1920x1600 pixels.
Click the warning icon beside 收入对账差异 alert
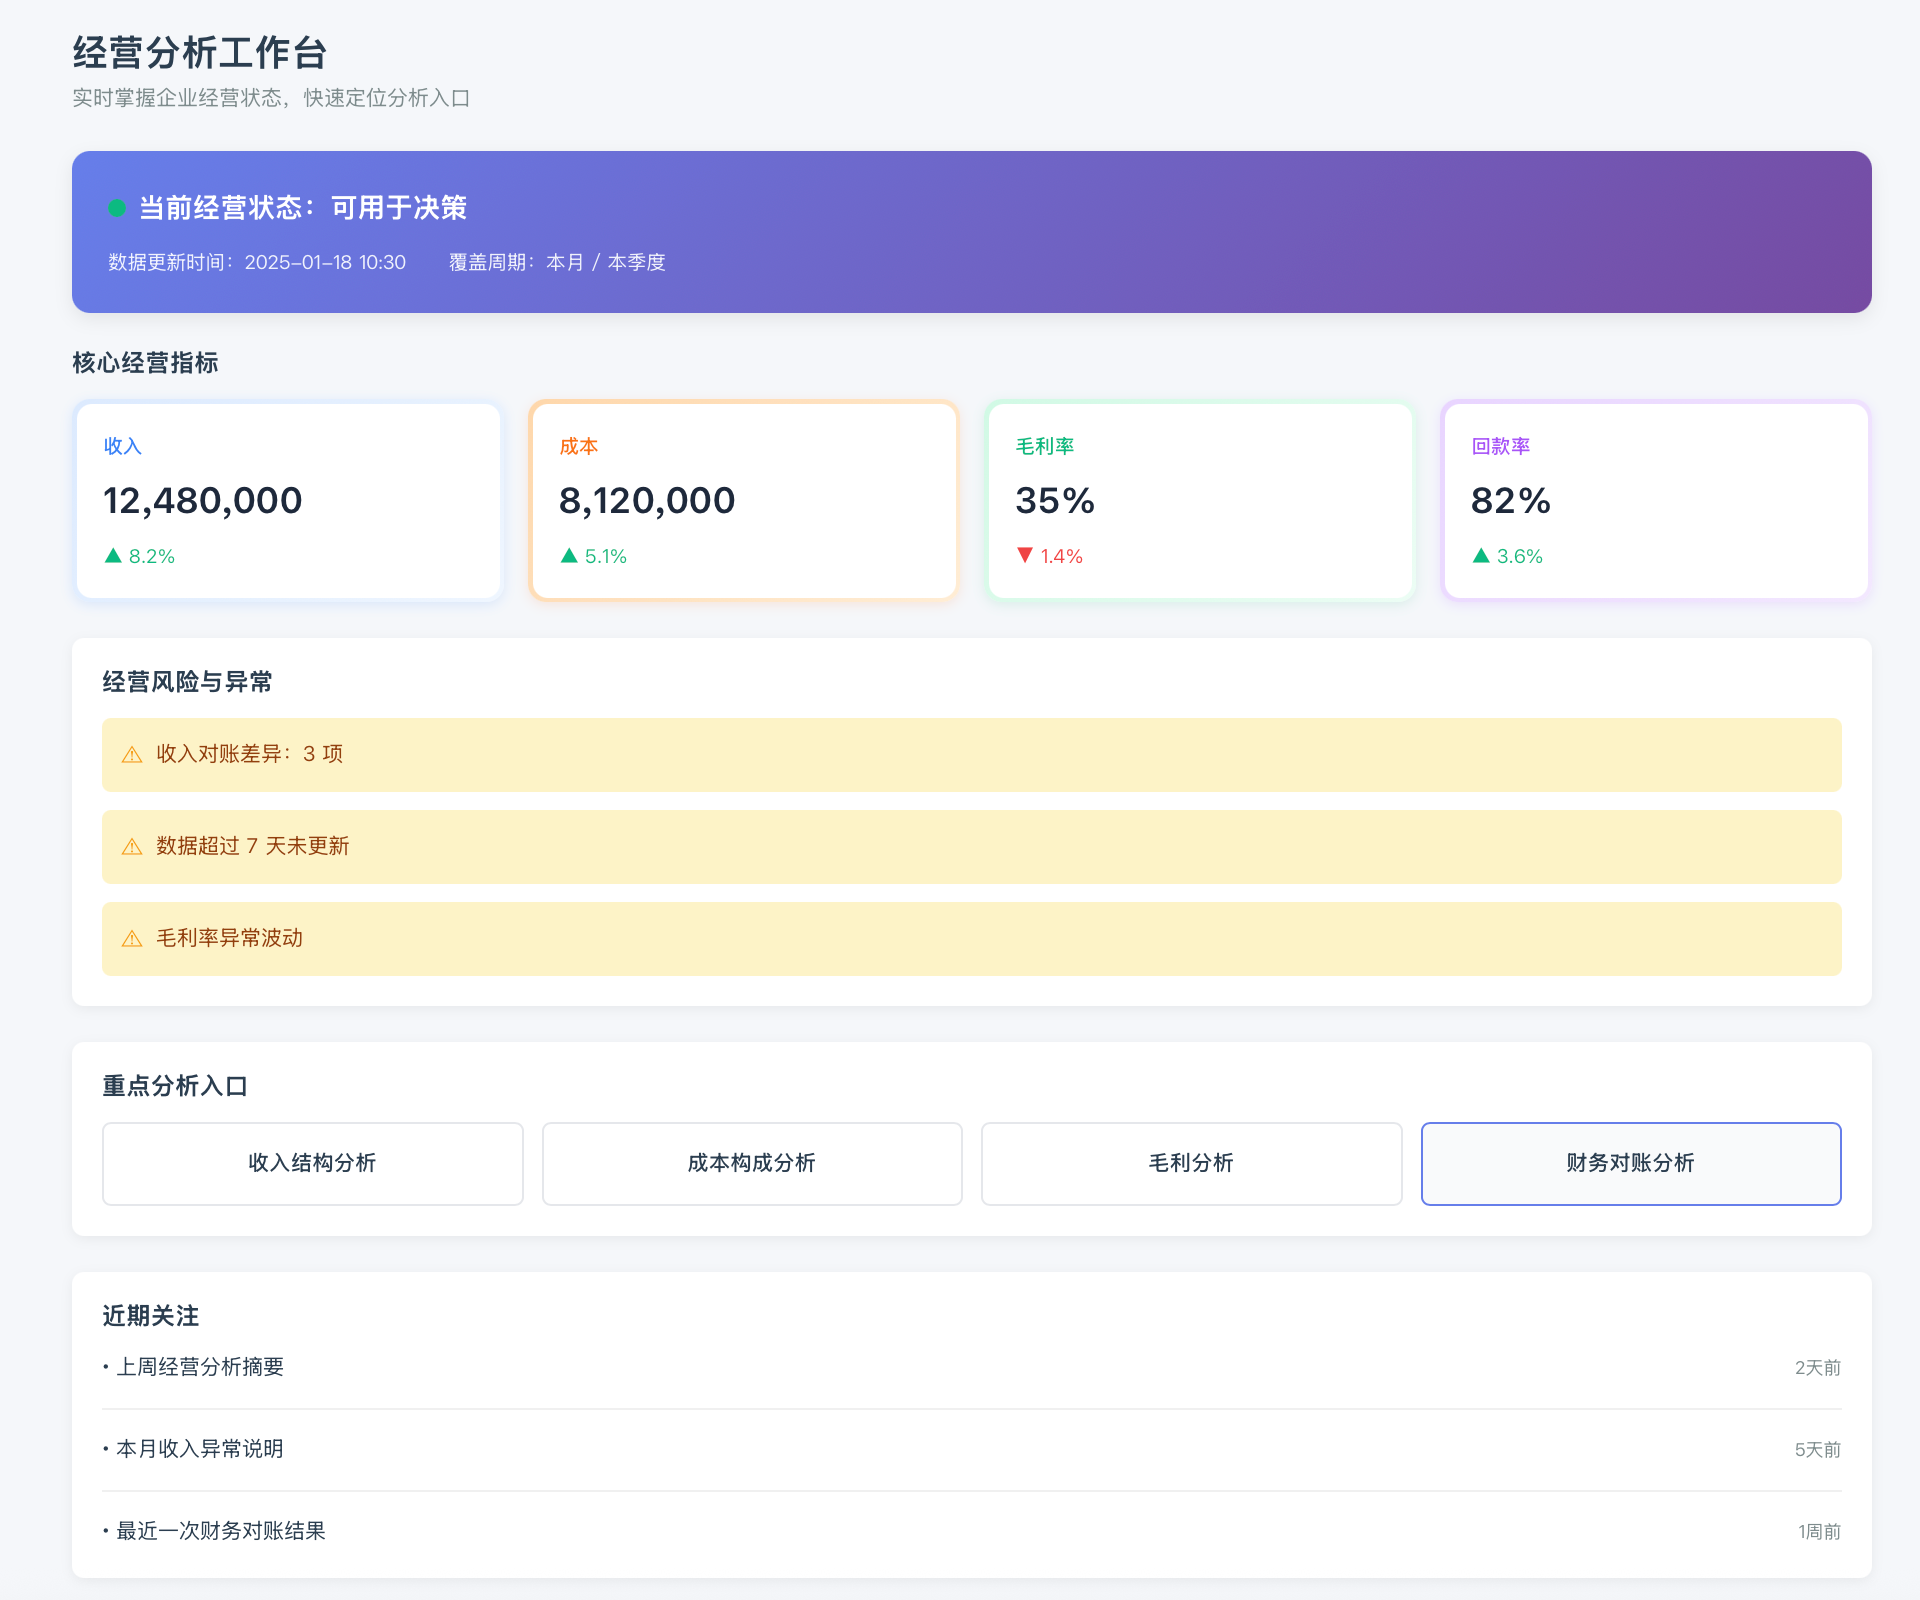[132, 754]
